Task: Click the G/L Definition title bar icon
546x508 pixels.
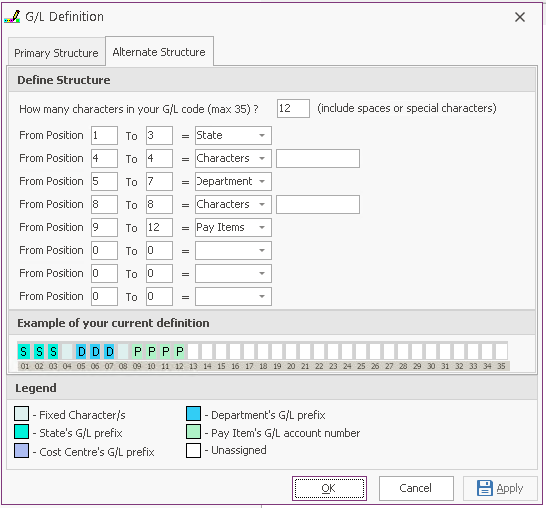Action: point(13,16)
